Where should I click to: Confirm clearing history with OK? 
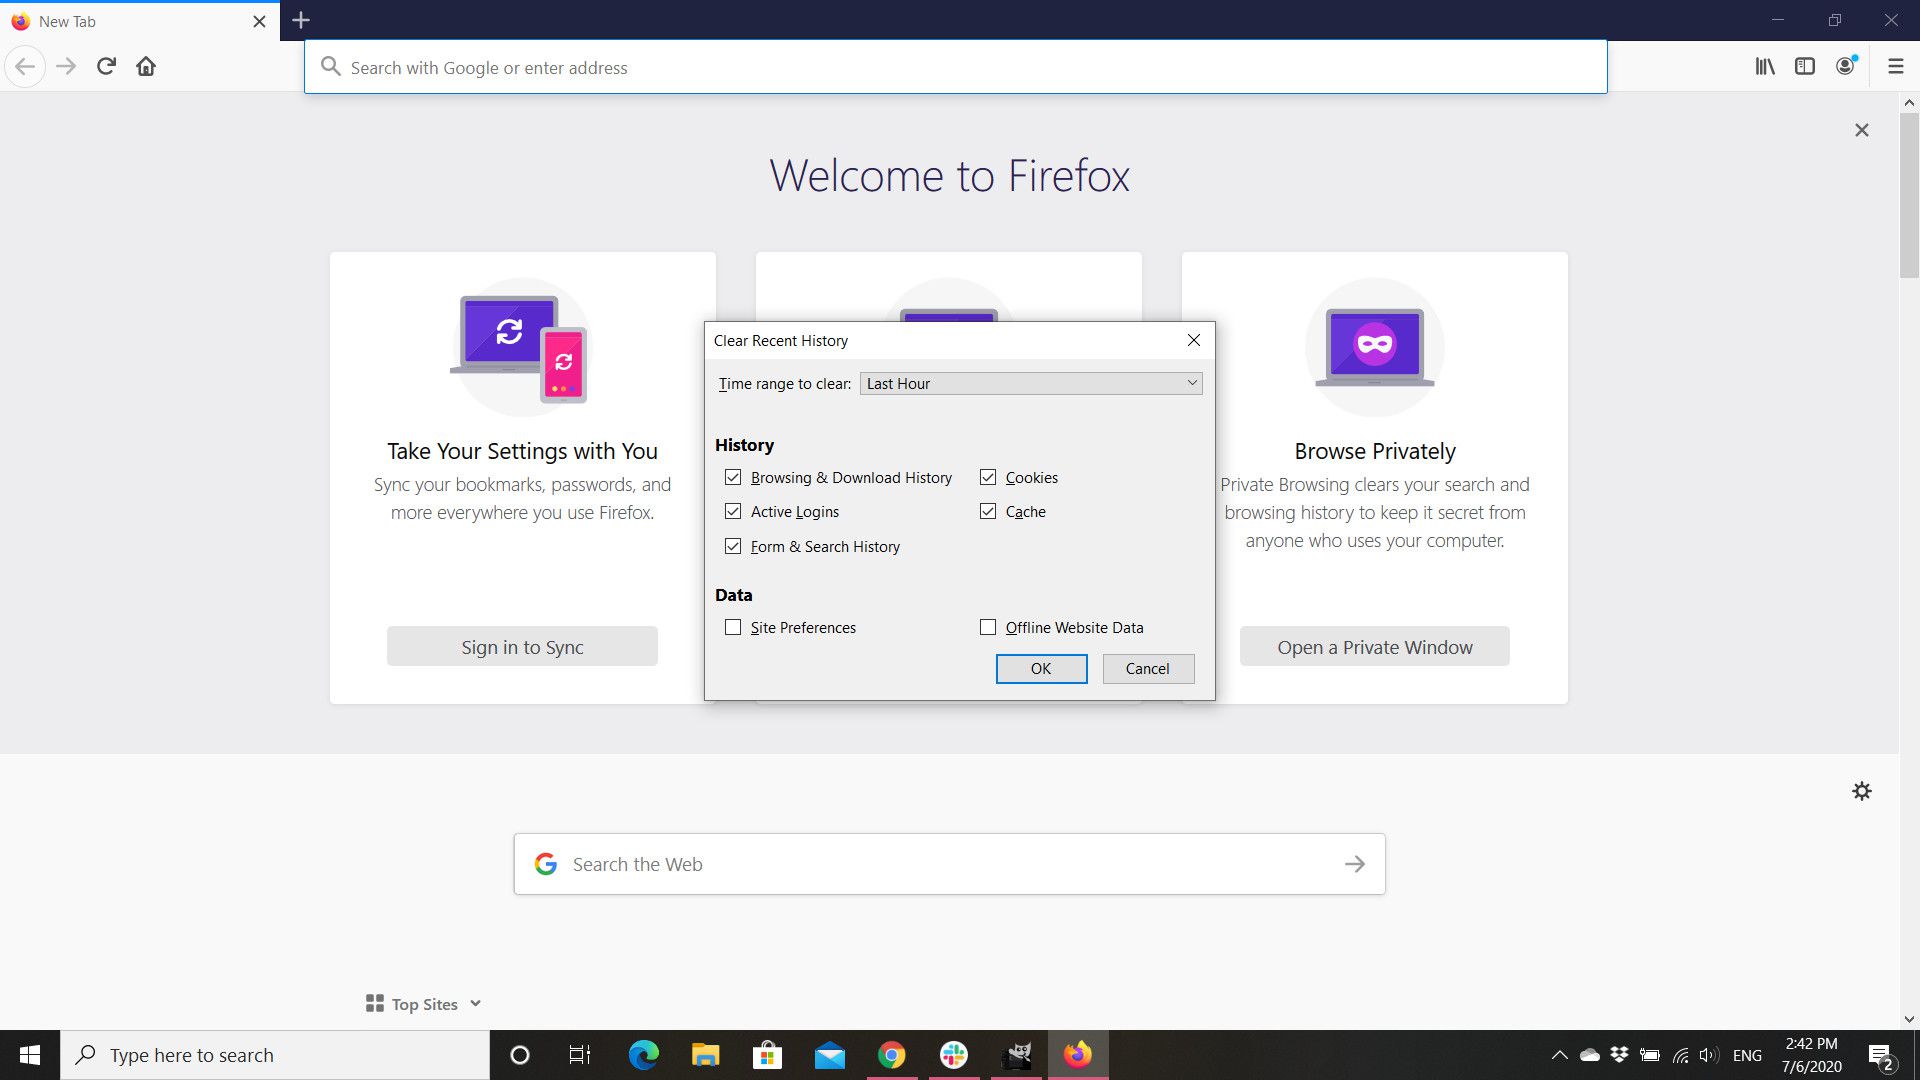tap(1041, 669)
